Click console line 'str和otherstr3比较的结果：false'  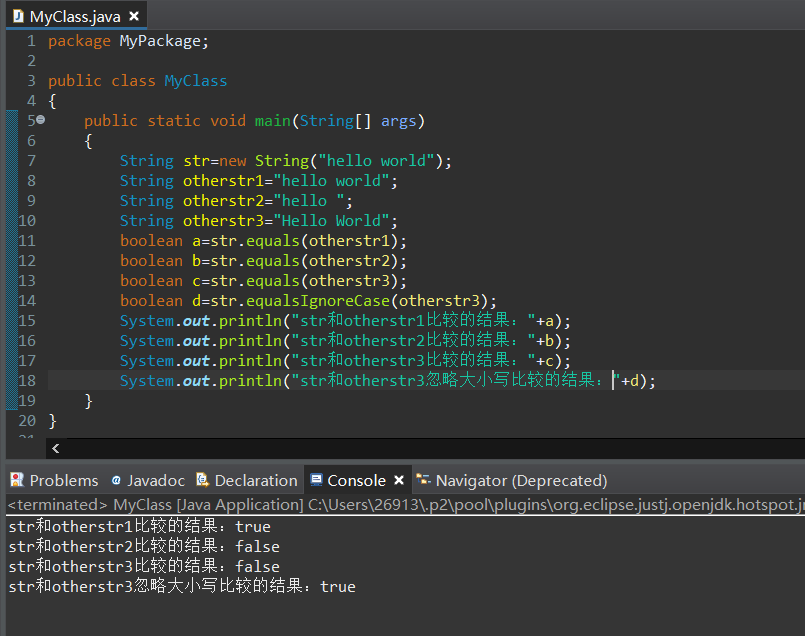pyautogui.click(x=144, y=566)
